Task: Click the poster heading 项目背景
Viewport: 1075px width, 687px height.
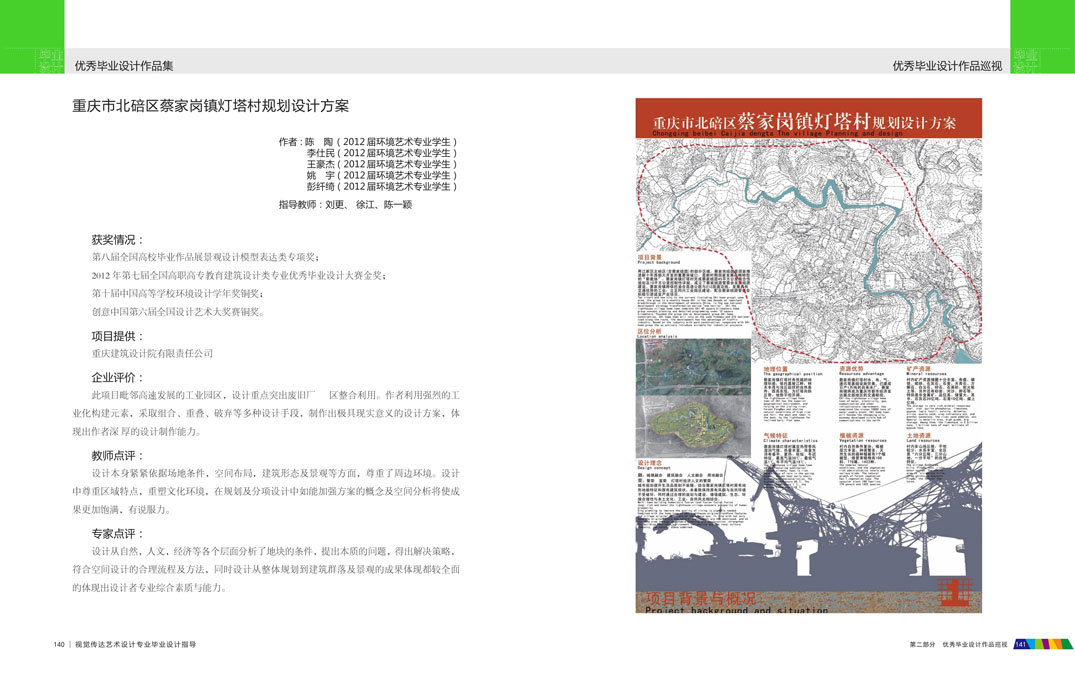Action: [649, 257]
